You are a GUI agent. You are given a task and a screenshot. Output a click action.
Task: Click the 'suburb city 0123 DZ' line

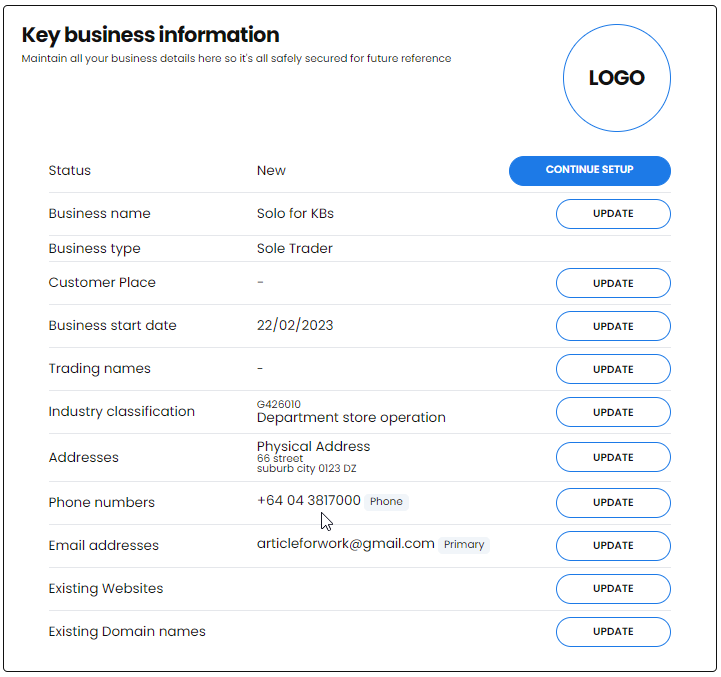click(306, 468)
